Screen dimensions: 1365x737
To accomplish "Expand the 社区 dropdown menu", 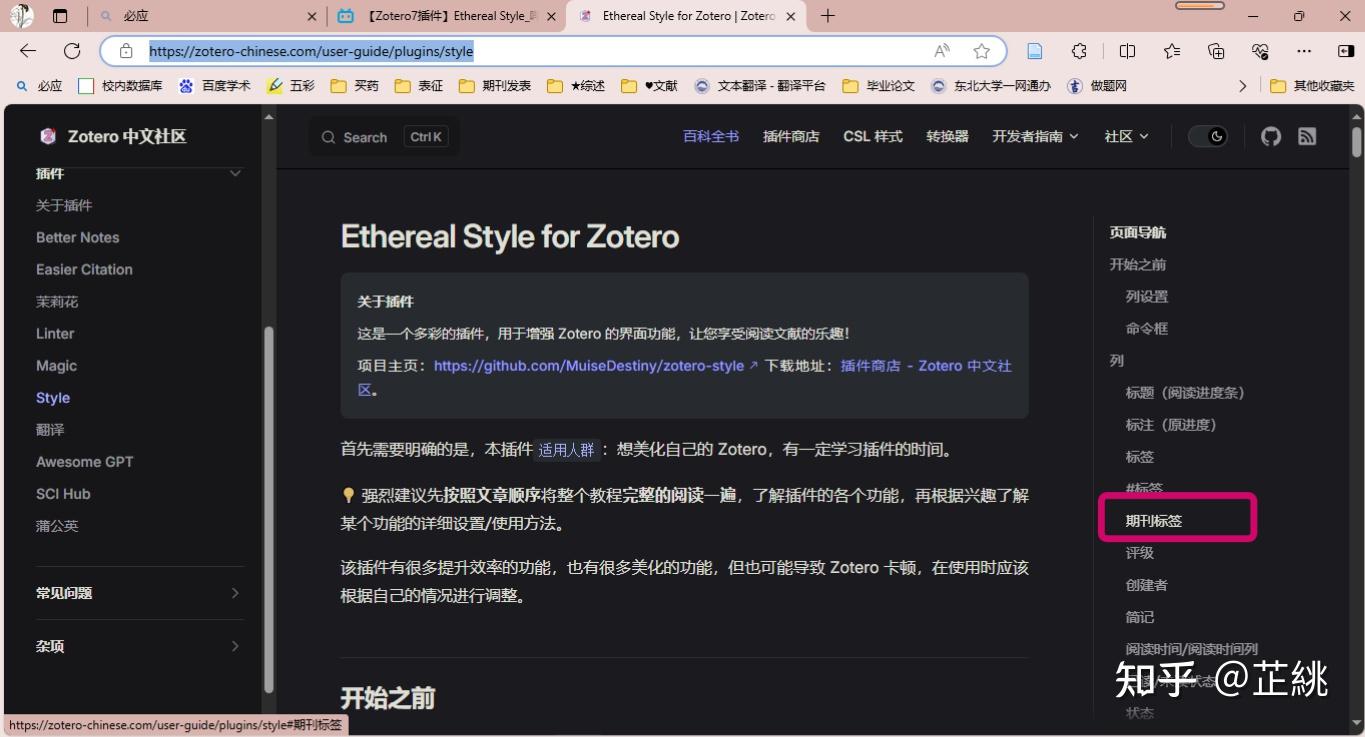I will click(x=1127, y=136).
